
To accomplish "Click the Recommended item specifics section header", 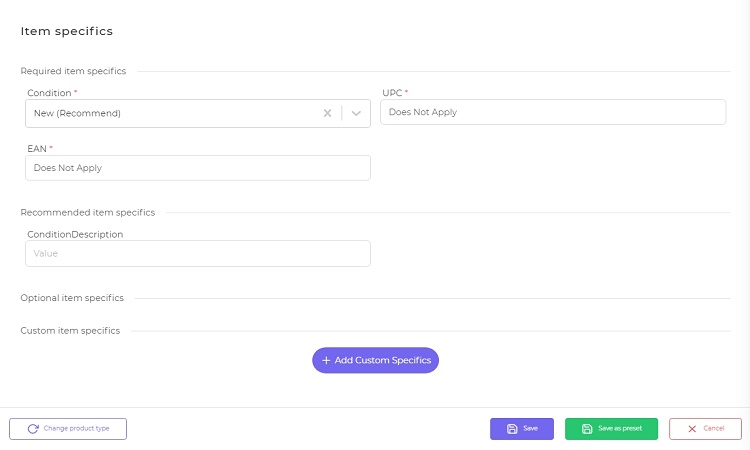I will (88, 212).
